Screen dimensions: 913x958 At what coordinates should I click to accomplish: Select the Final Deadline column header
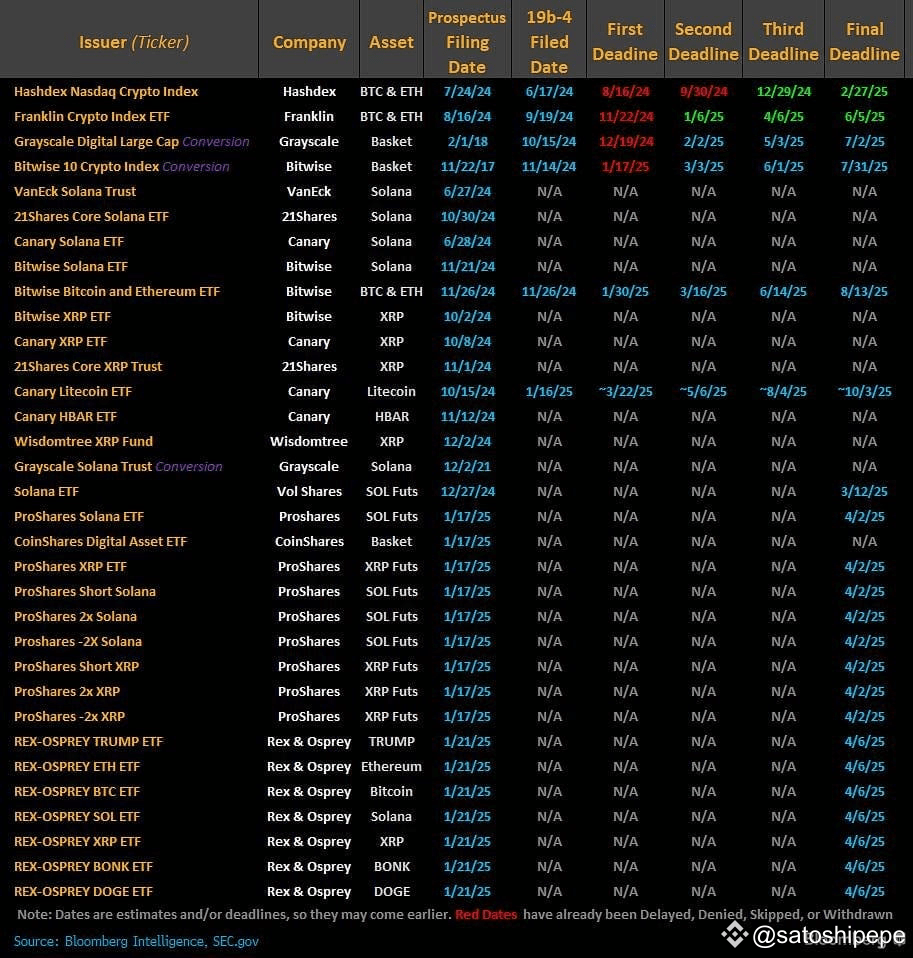tap(864, 42)
